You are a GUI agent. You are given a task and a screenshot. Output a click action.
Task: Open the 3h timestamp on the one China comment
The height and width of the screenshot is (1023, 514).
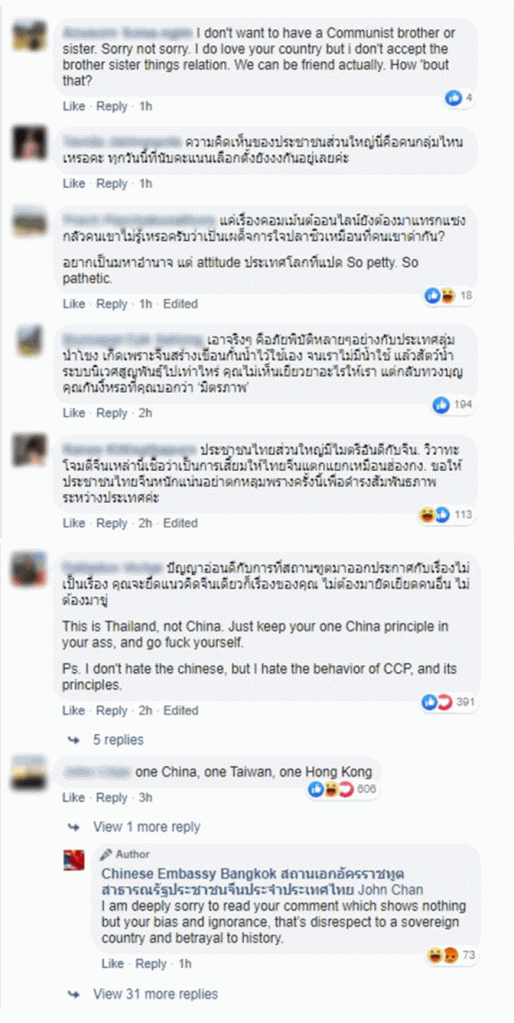[x=145, y=798]
